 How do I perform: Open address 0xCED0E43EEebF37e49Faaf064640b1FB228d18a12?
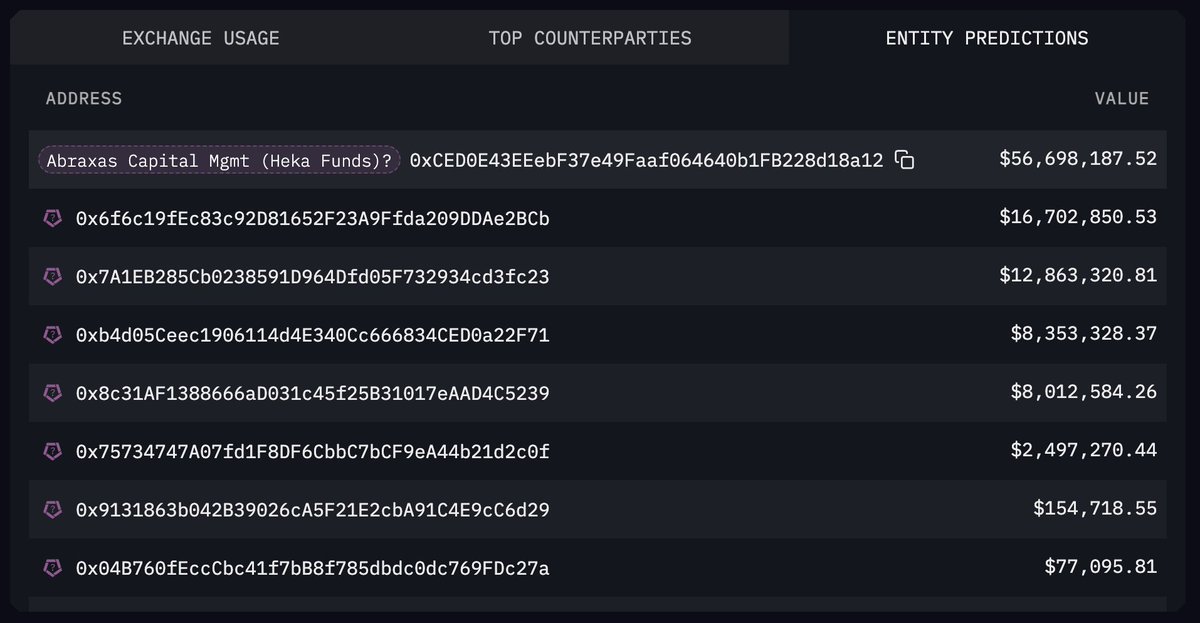pos(646,160)
